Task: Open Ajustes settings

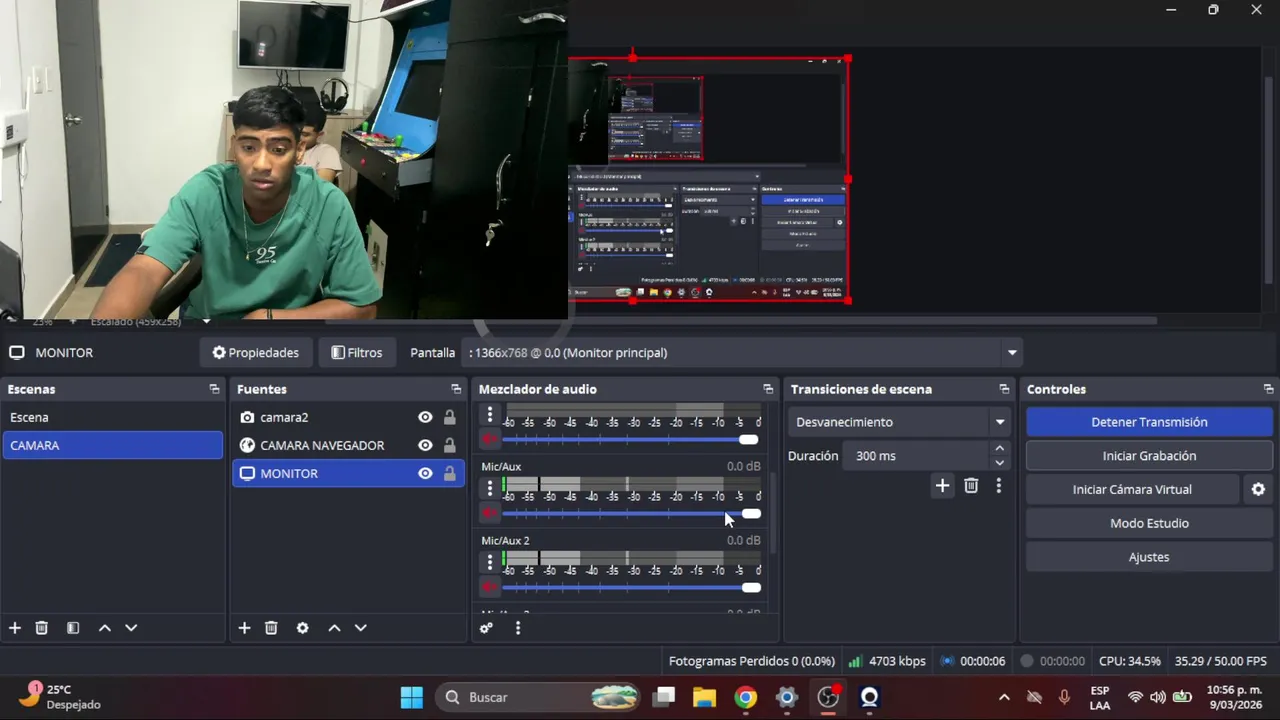Action: [x=1149, y=557]
